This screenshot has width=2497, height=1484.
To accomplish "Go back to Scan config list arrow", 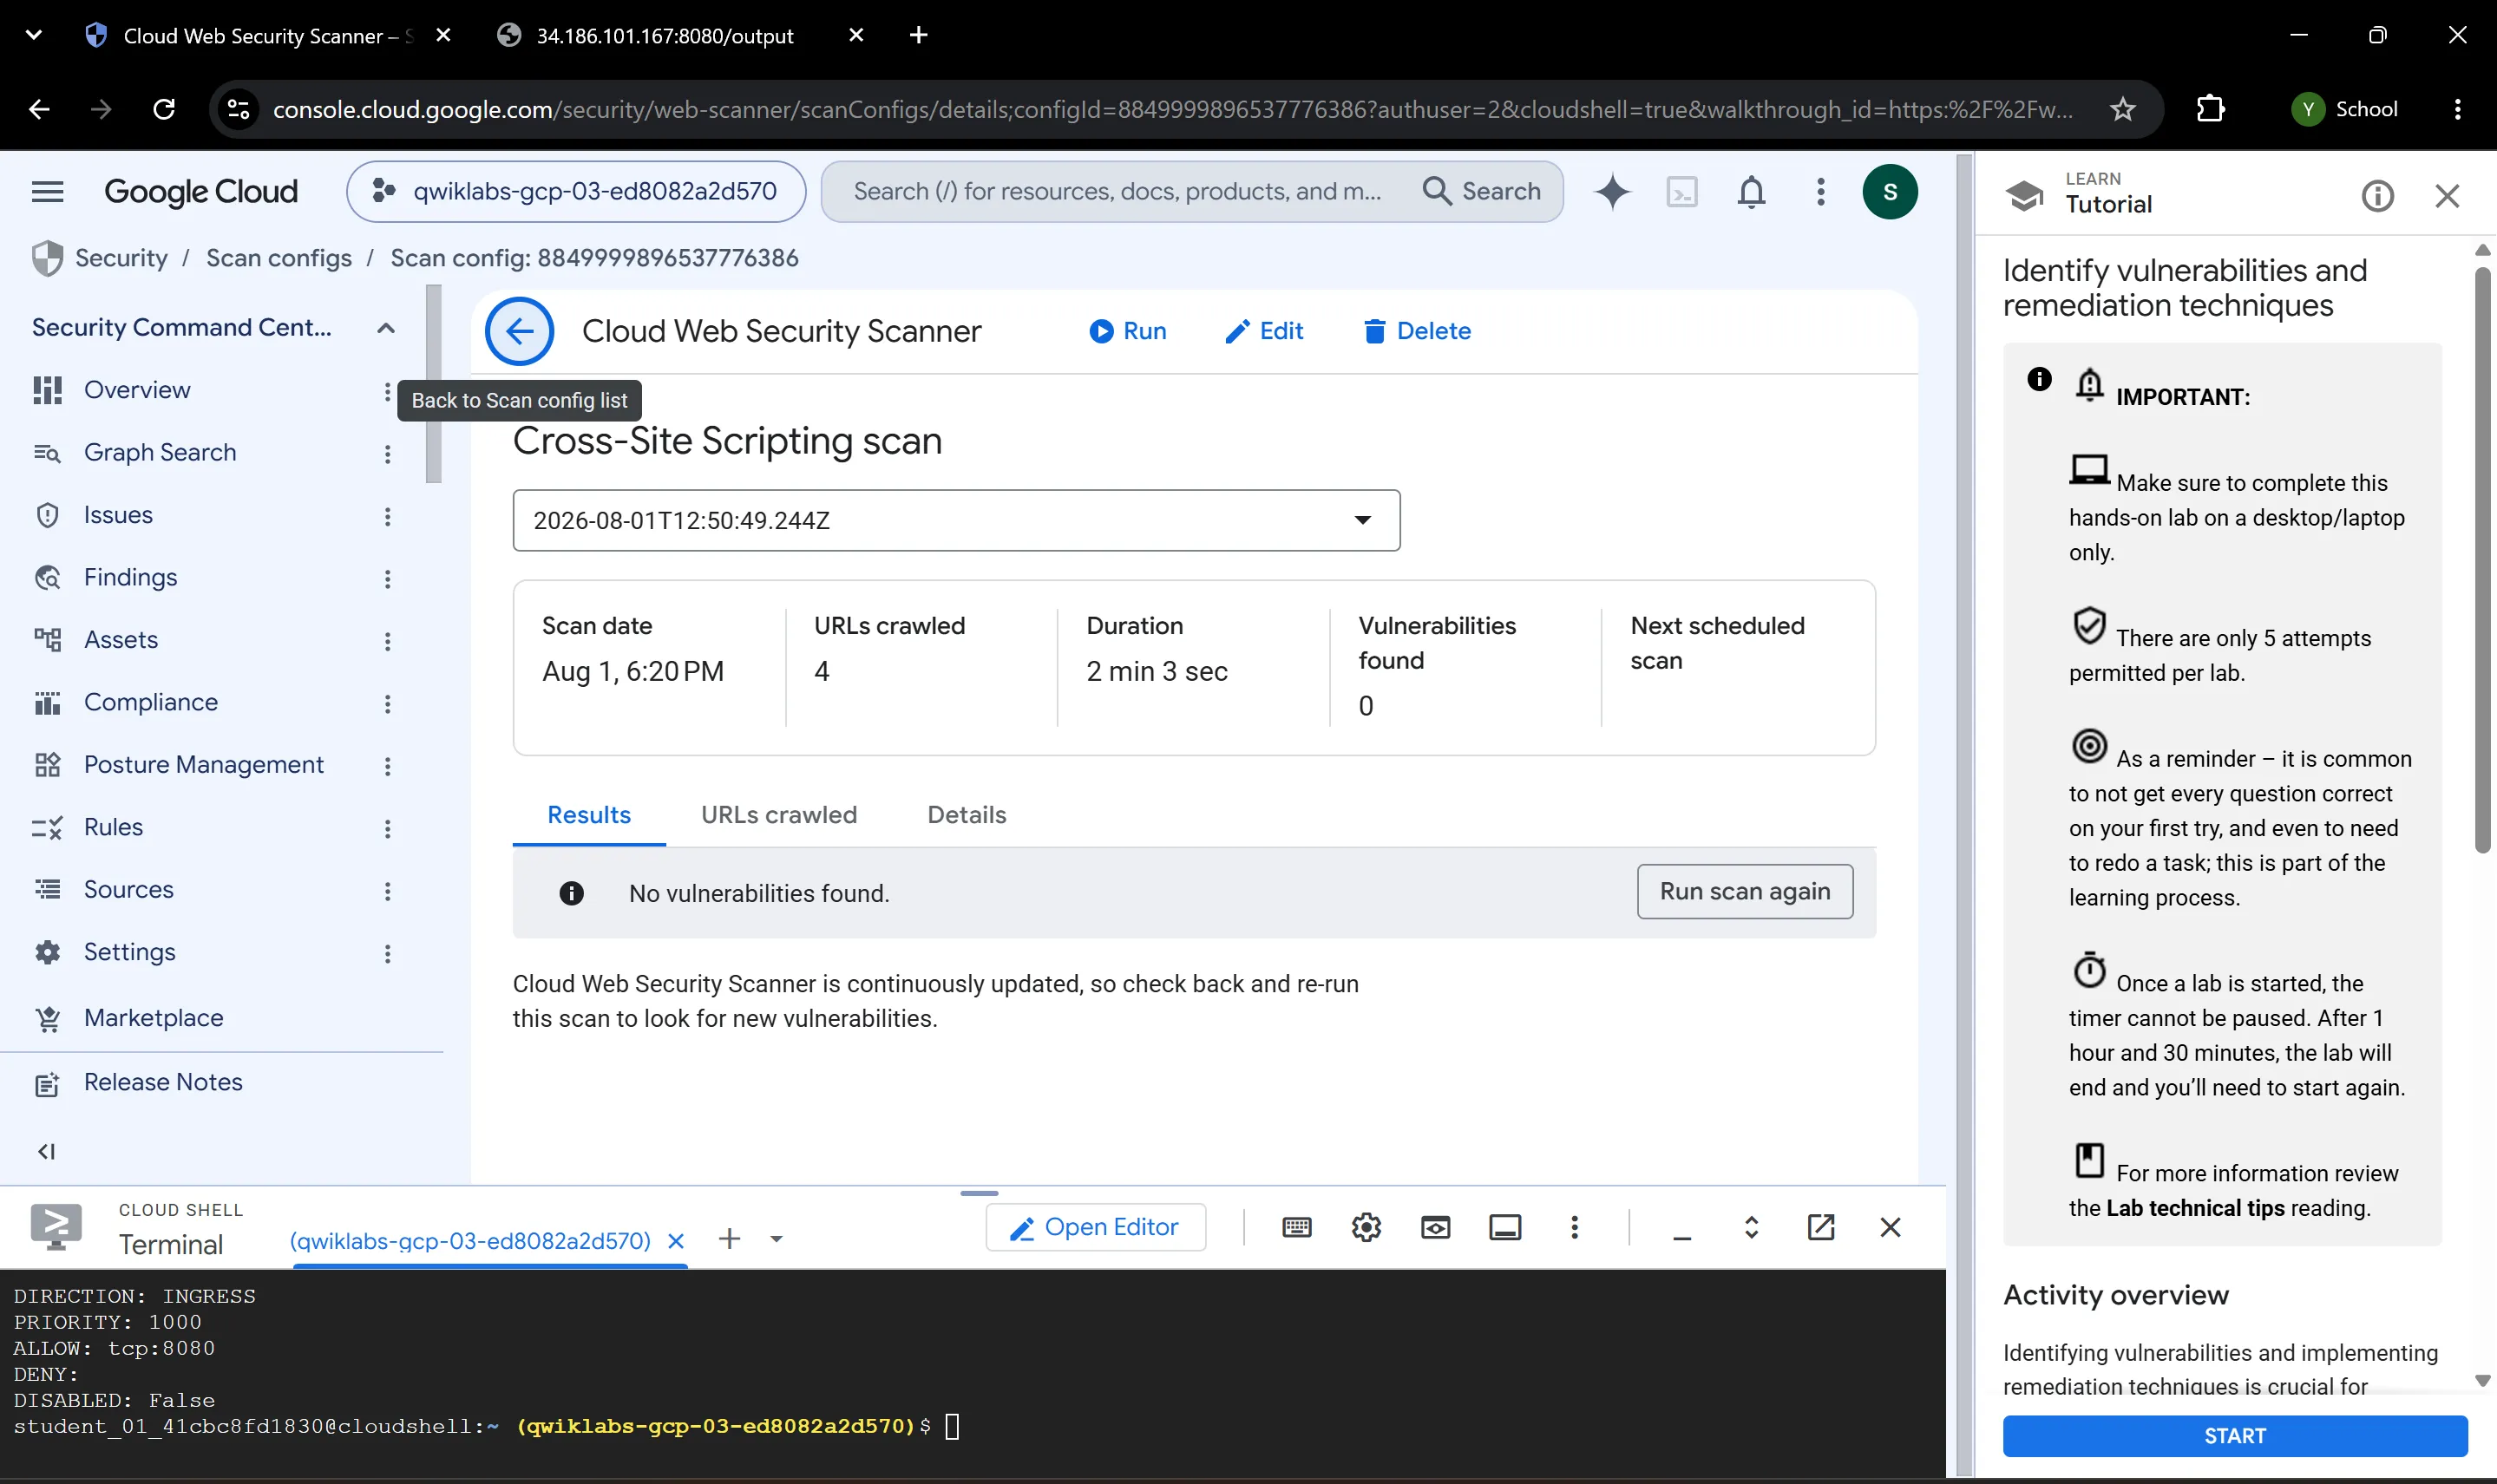I will 519,331.
